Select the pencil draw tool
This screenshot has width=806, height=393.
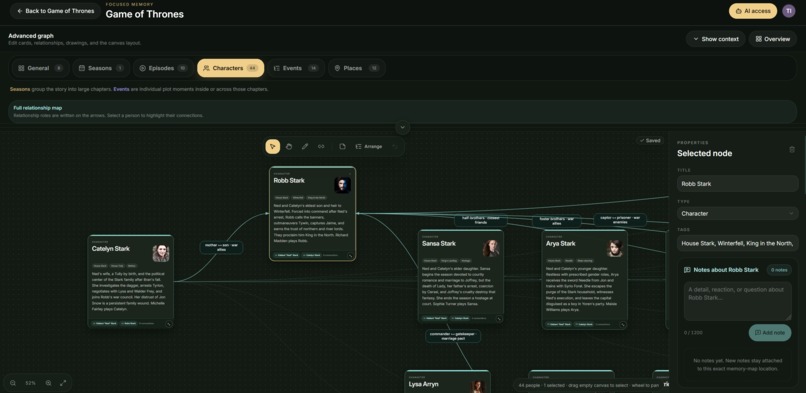coord(305,146)
